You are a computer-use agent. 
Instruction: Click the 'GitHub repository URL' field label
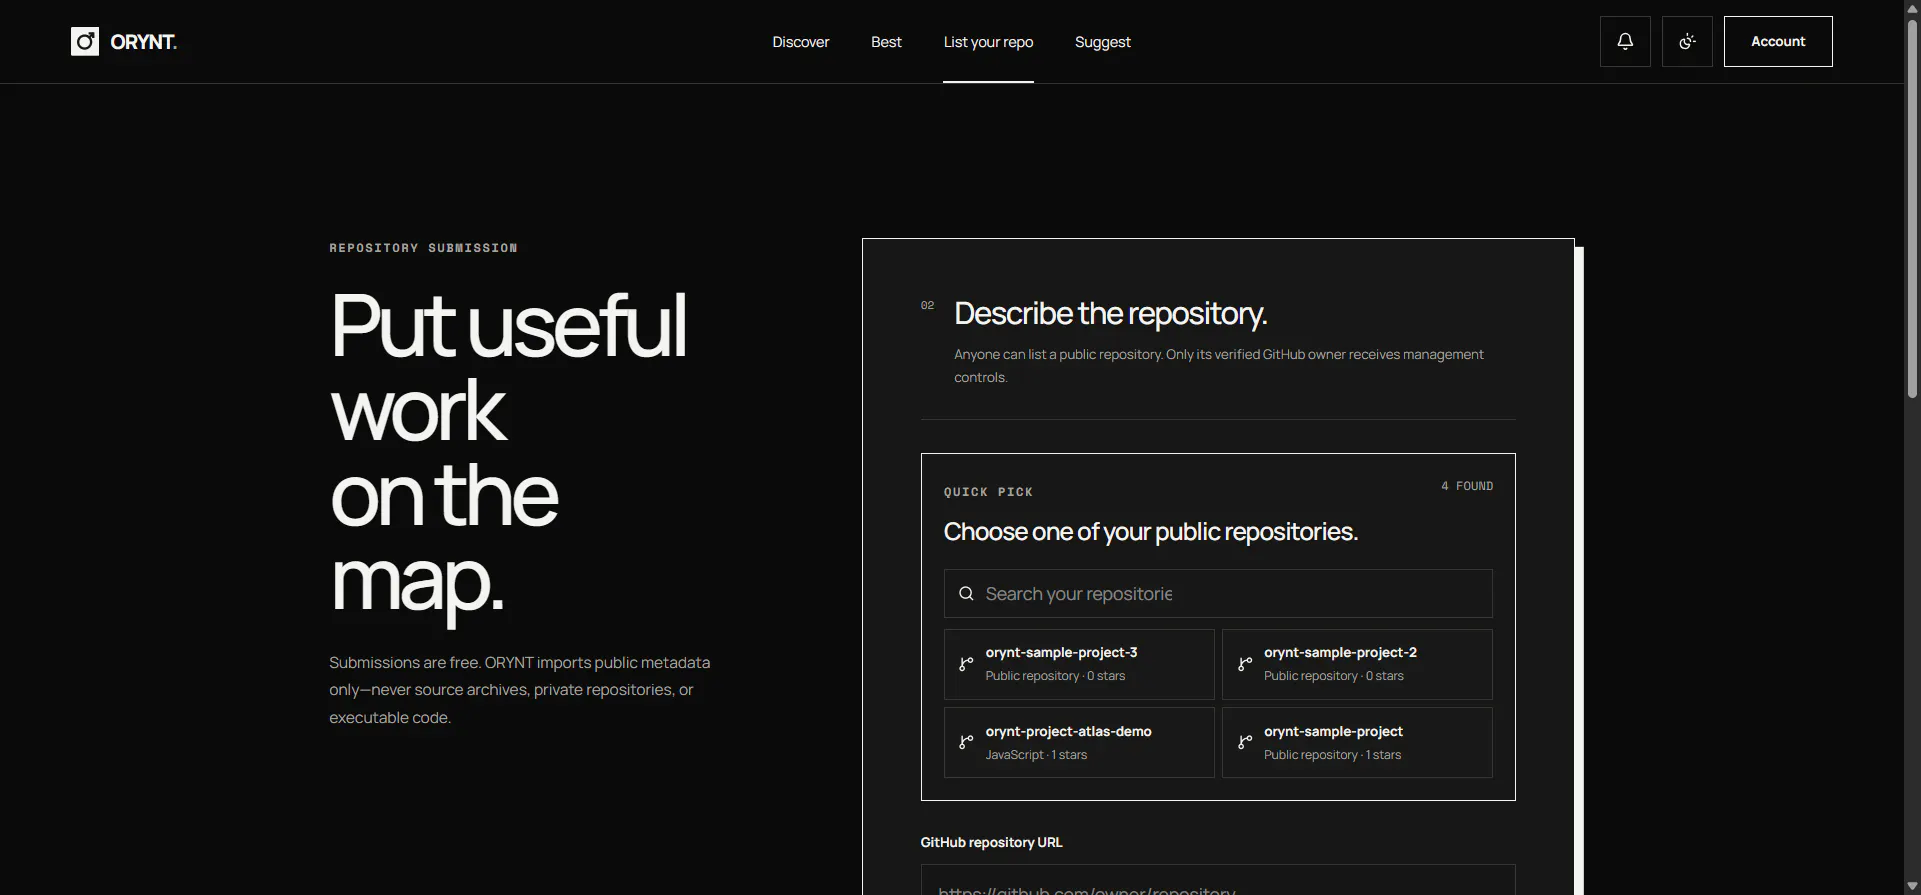pos(991,842)
